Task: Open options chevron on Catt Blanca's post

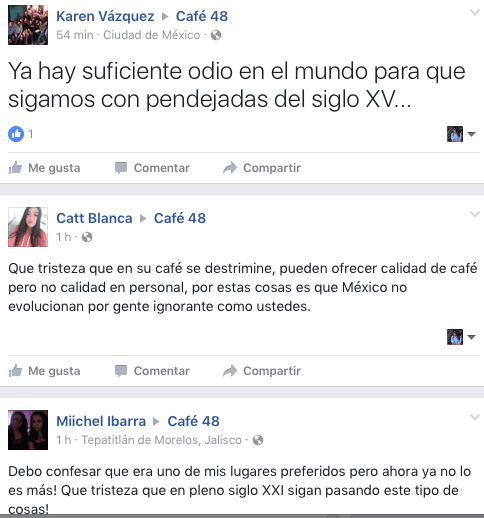Action: [474, 214]
